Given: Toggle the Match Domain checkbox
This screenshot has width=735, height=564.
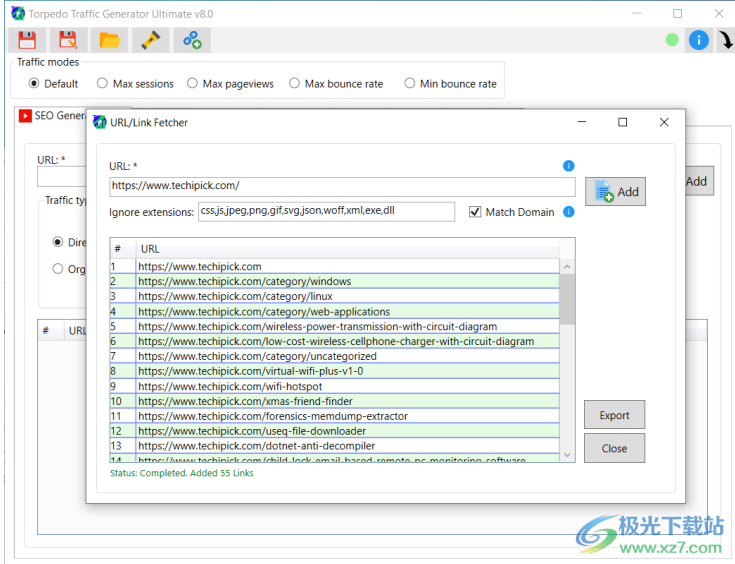Looking at the screenshot, I should (x=475, y=212).
